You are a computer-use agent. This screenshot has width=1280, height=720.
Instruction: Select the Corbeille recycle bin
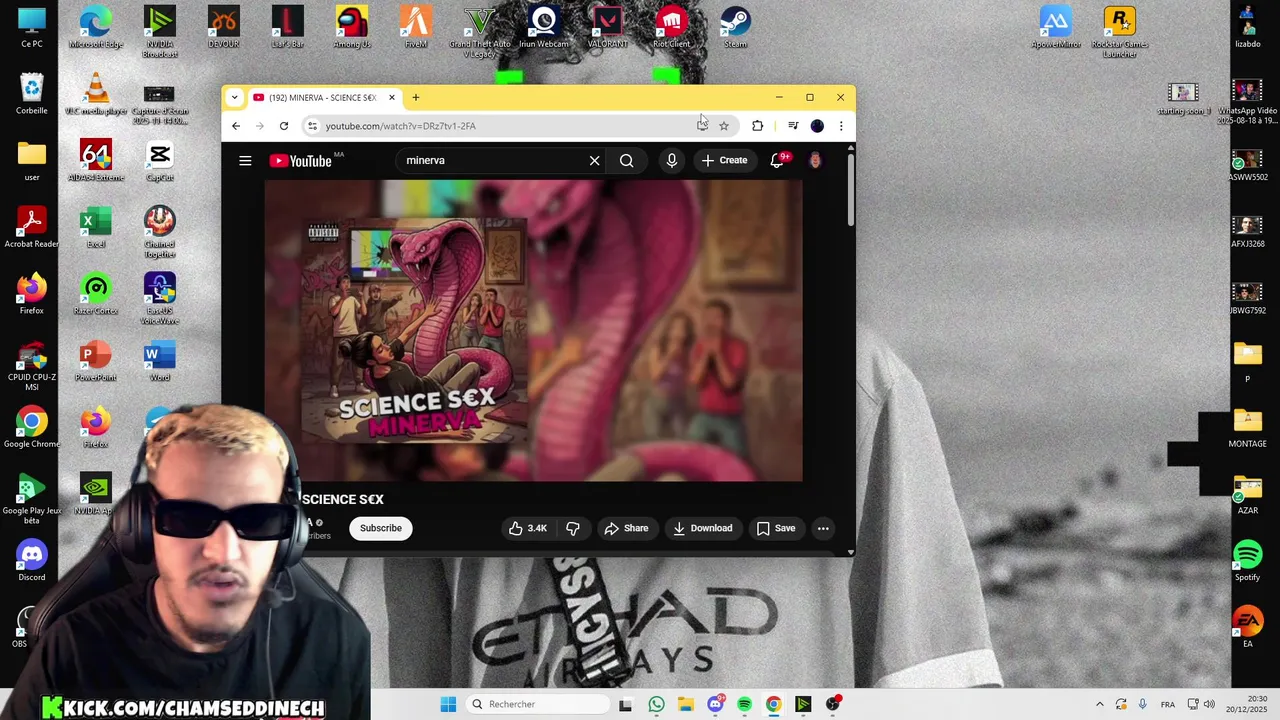pyautogui.click(x=32, y=95)
